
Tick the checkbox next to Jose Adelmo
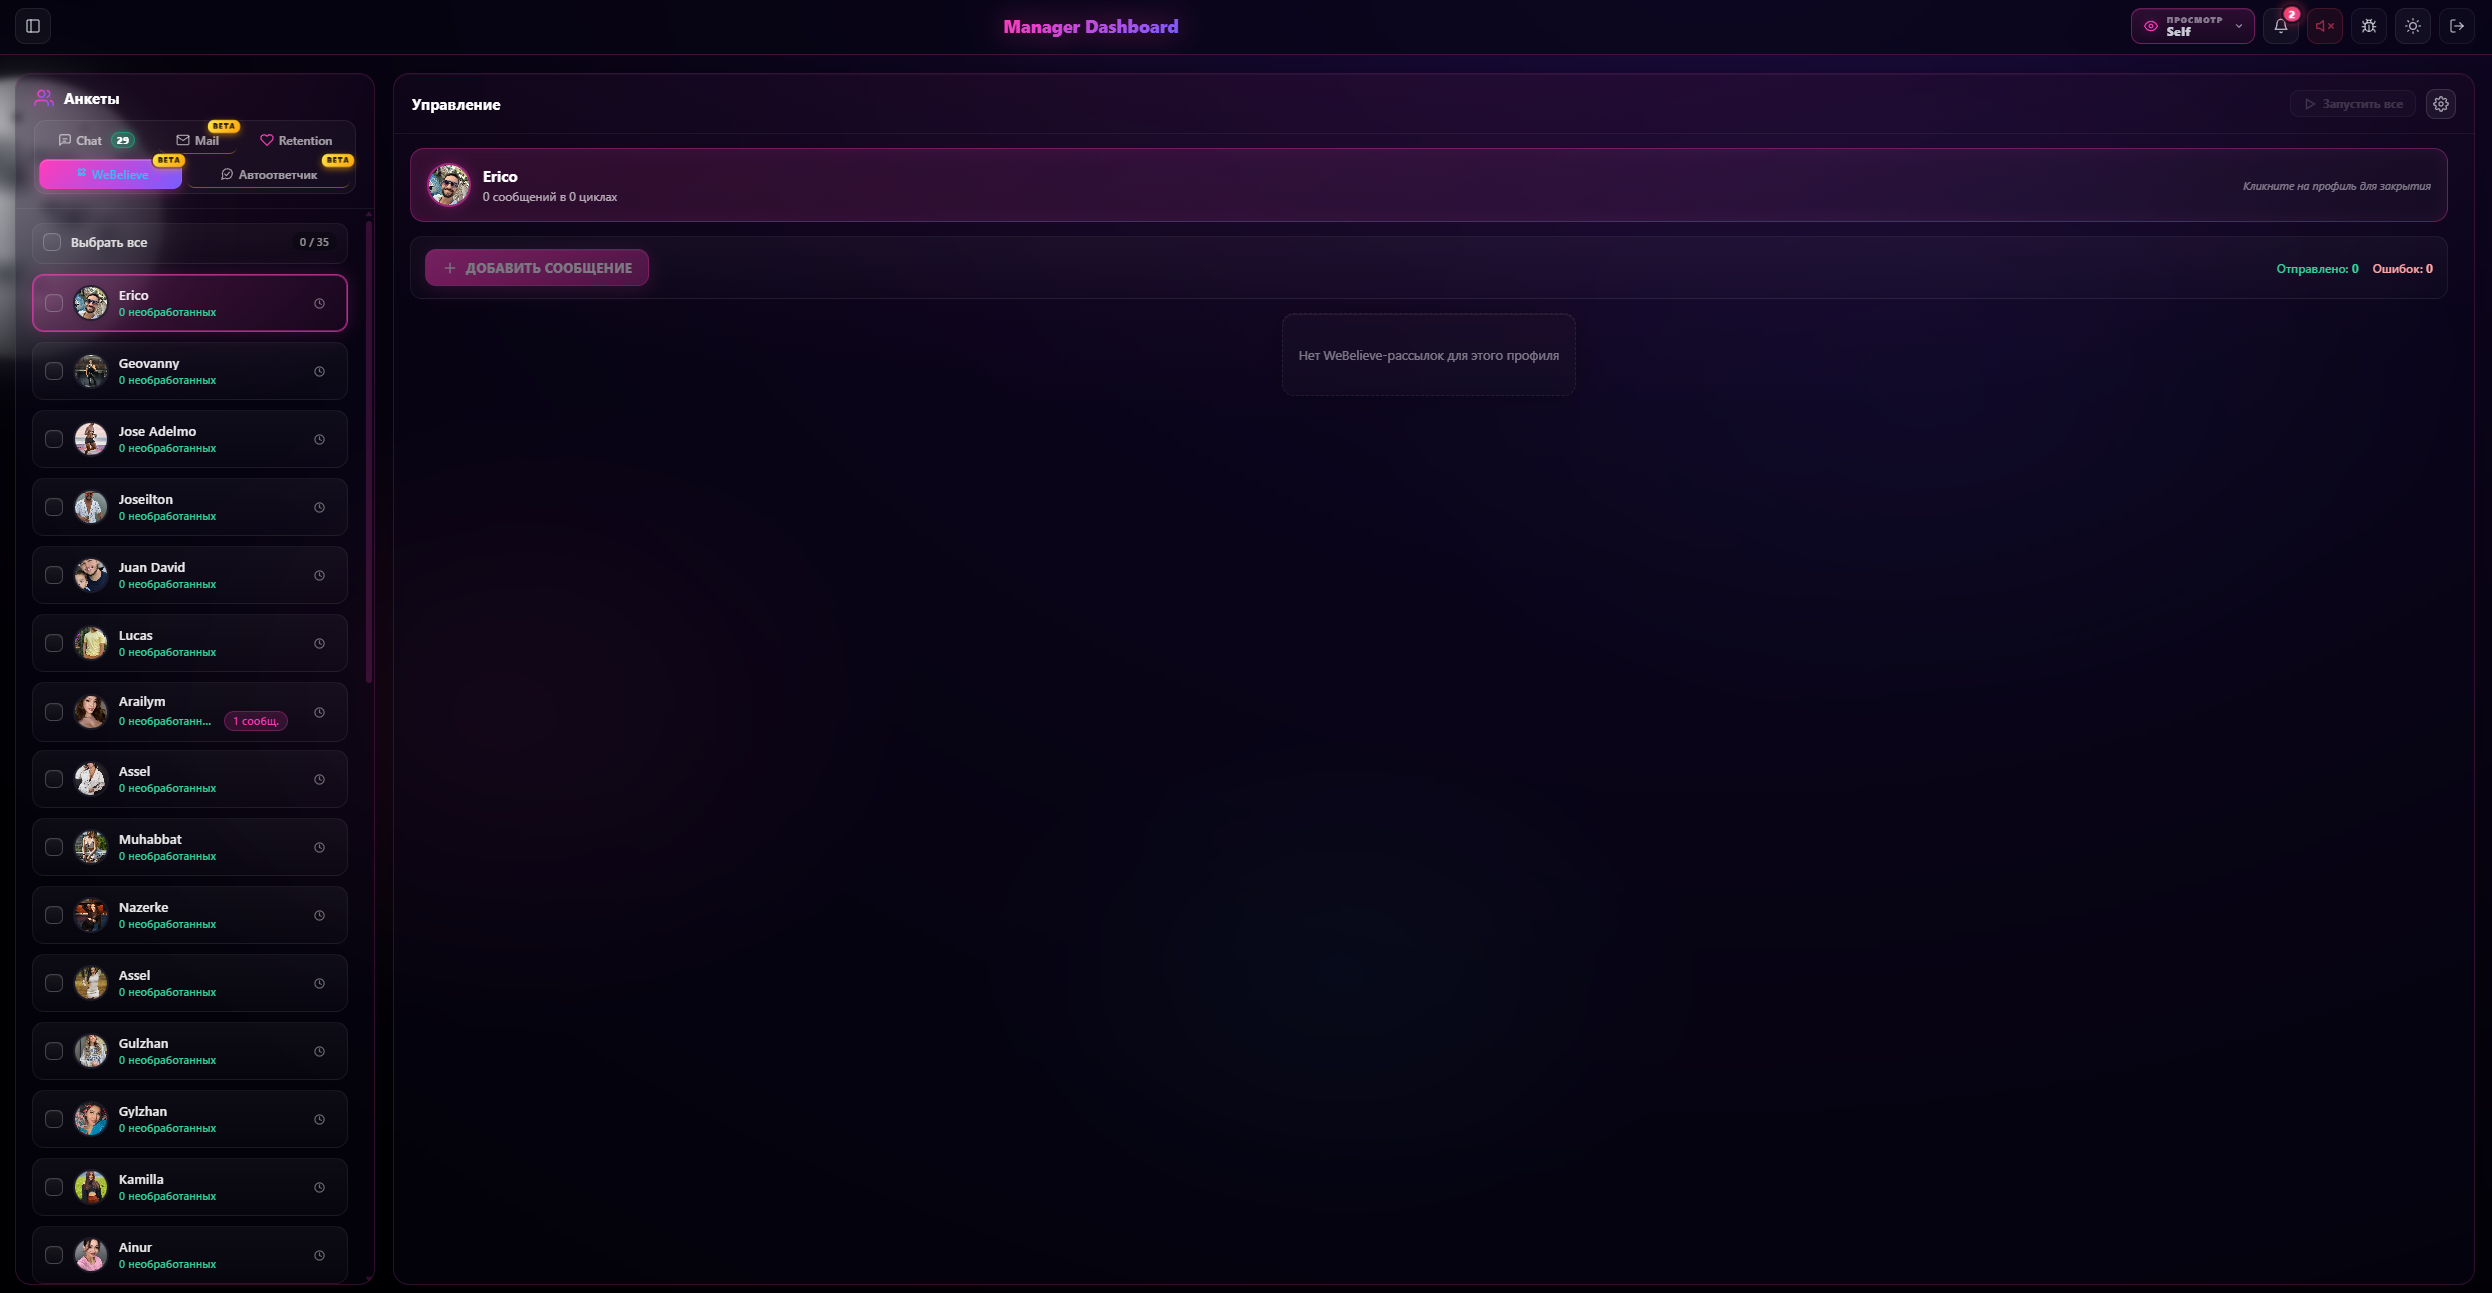click(x=54, y=439)
